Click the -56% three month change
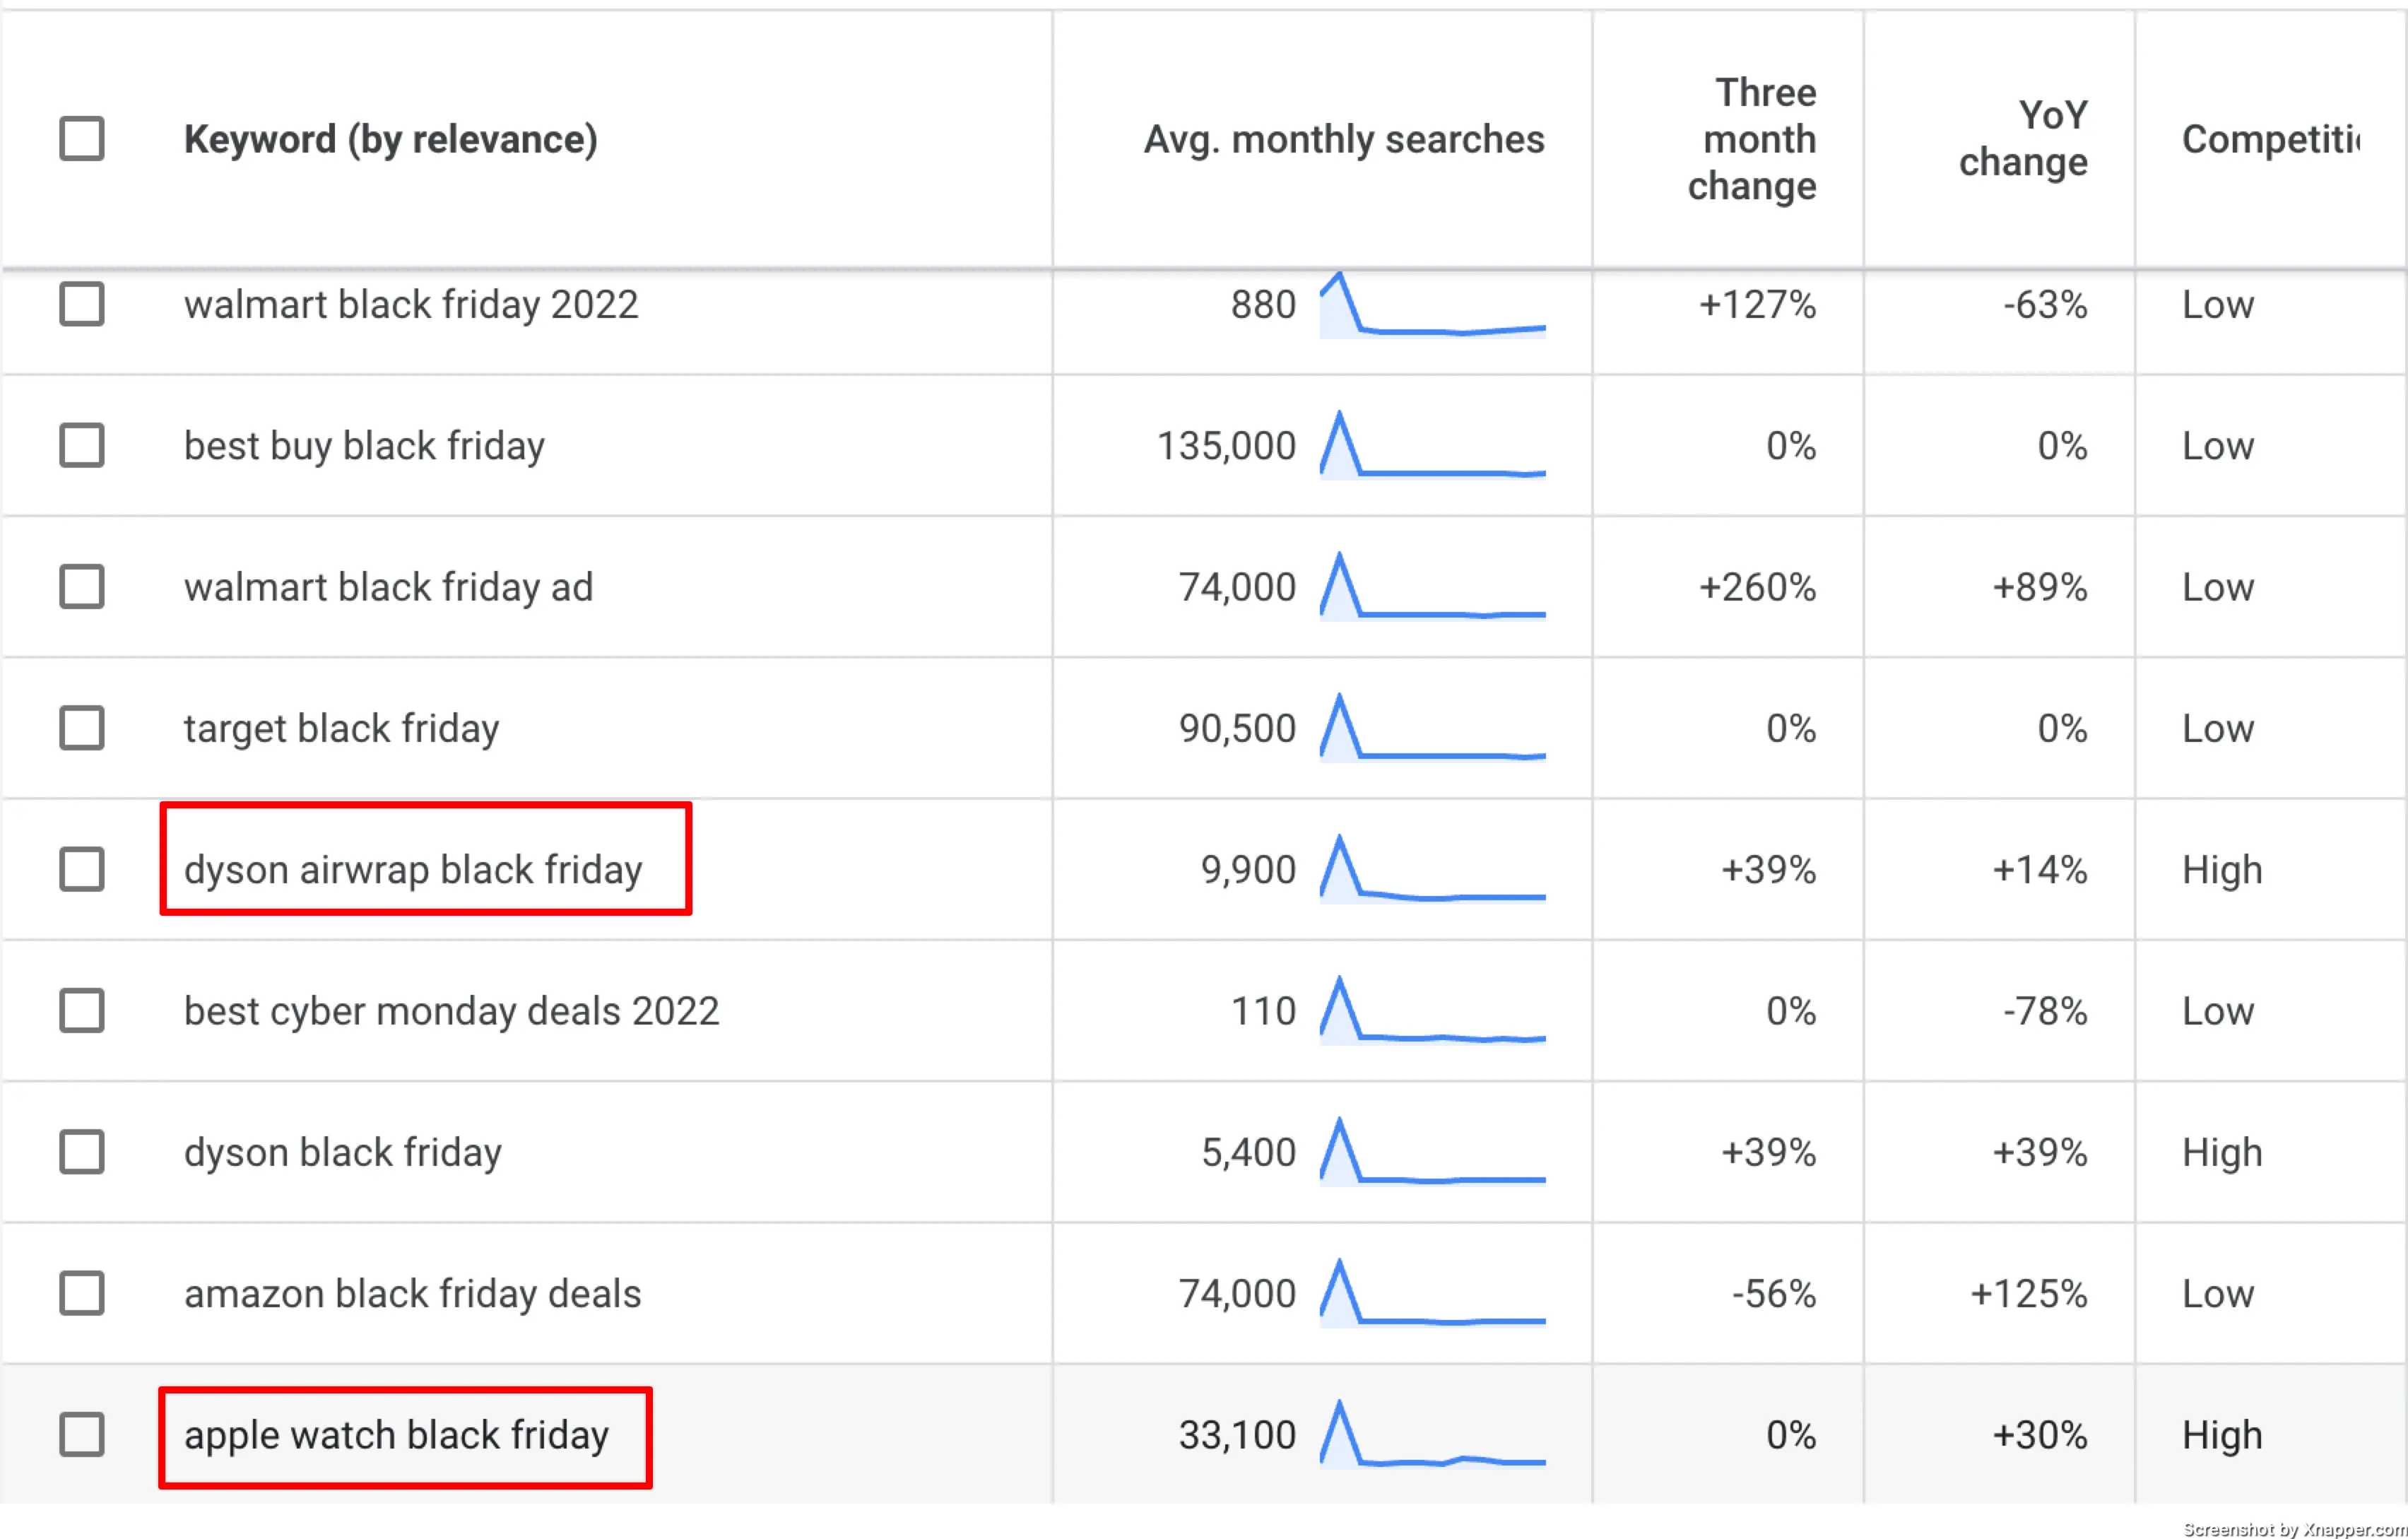Viewport: 2408px width, 1539px height. tap(1774, 1294)
